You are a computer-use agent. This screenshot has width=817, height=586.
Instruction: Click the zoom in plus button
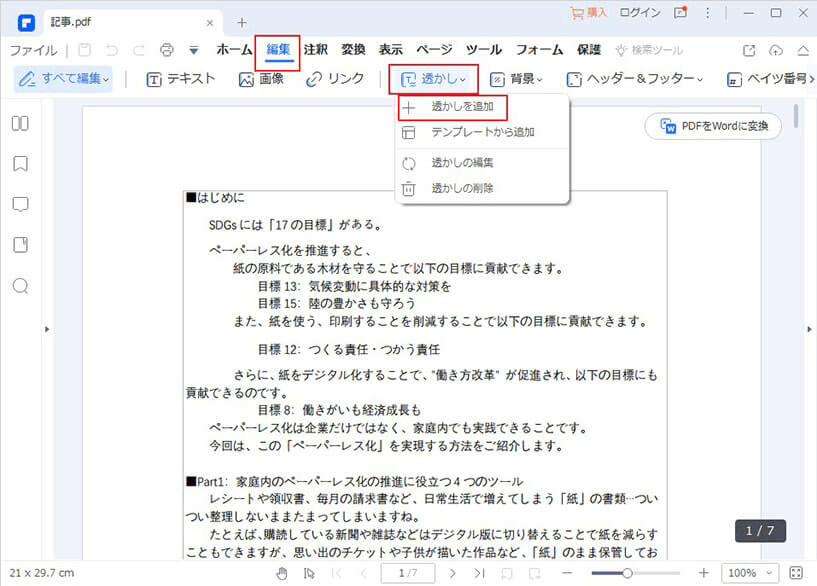pos(703,573)
